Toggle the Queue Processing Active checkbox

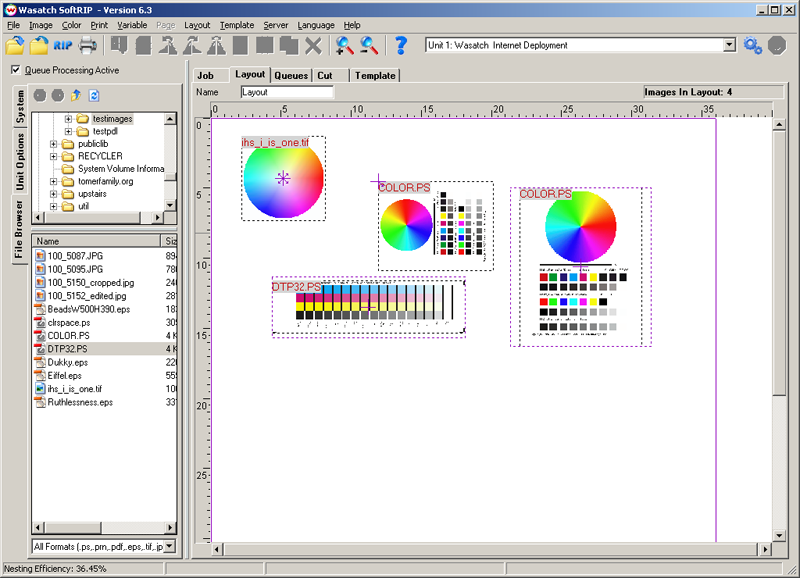click(x=16, y=70)
